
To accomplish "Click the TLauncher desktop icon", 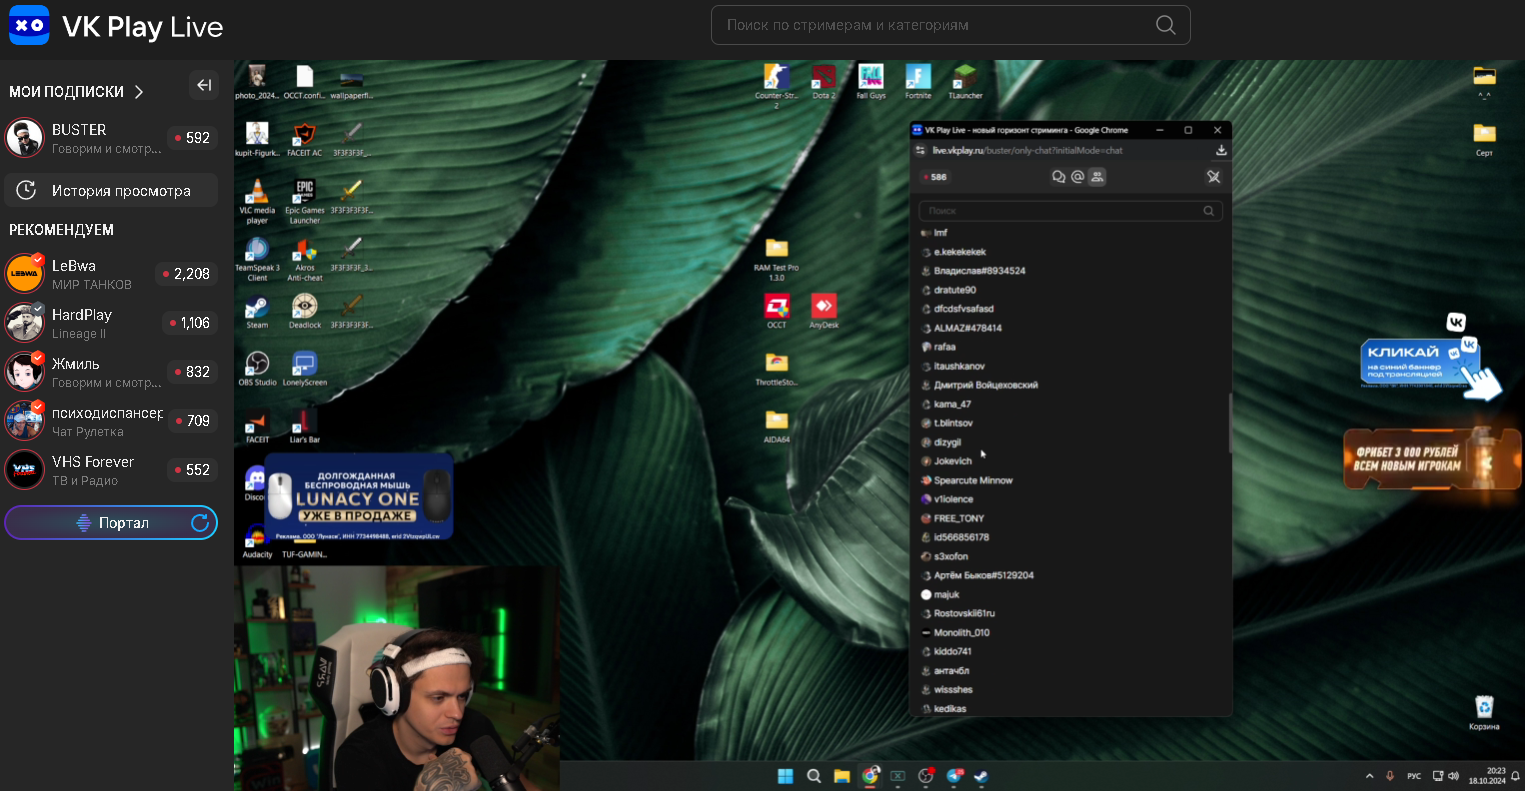I will click(x=965, y=81).
